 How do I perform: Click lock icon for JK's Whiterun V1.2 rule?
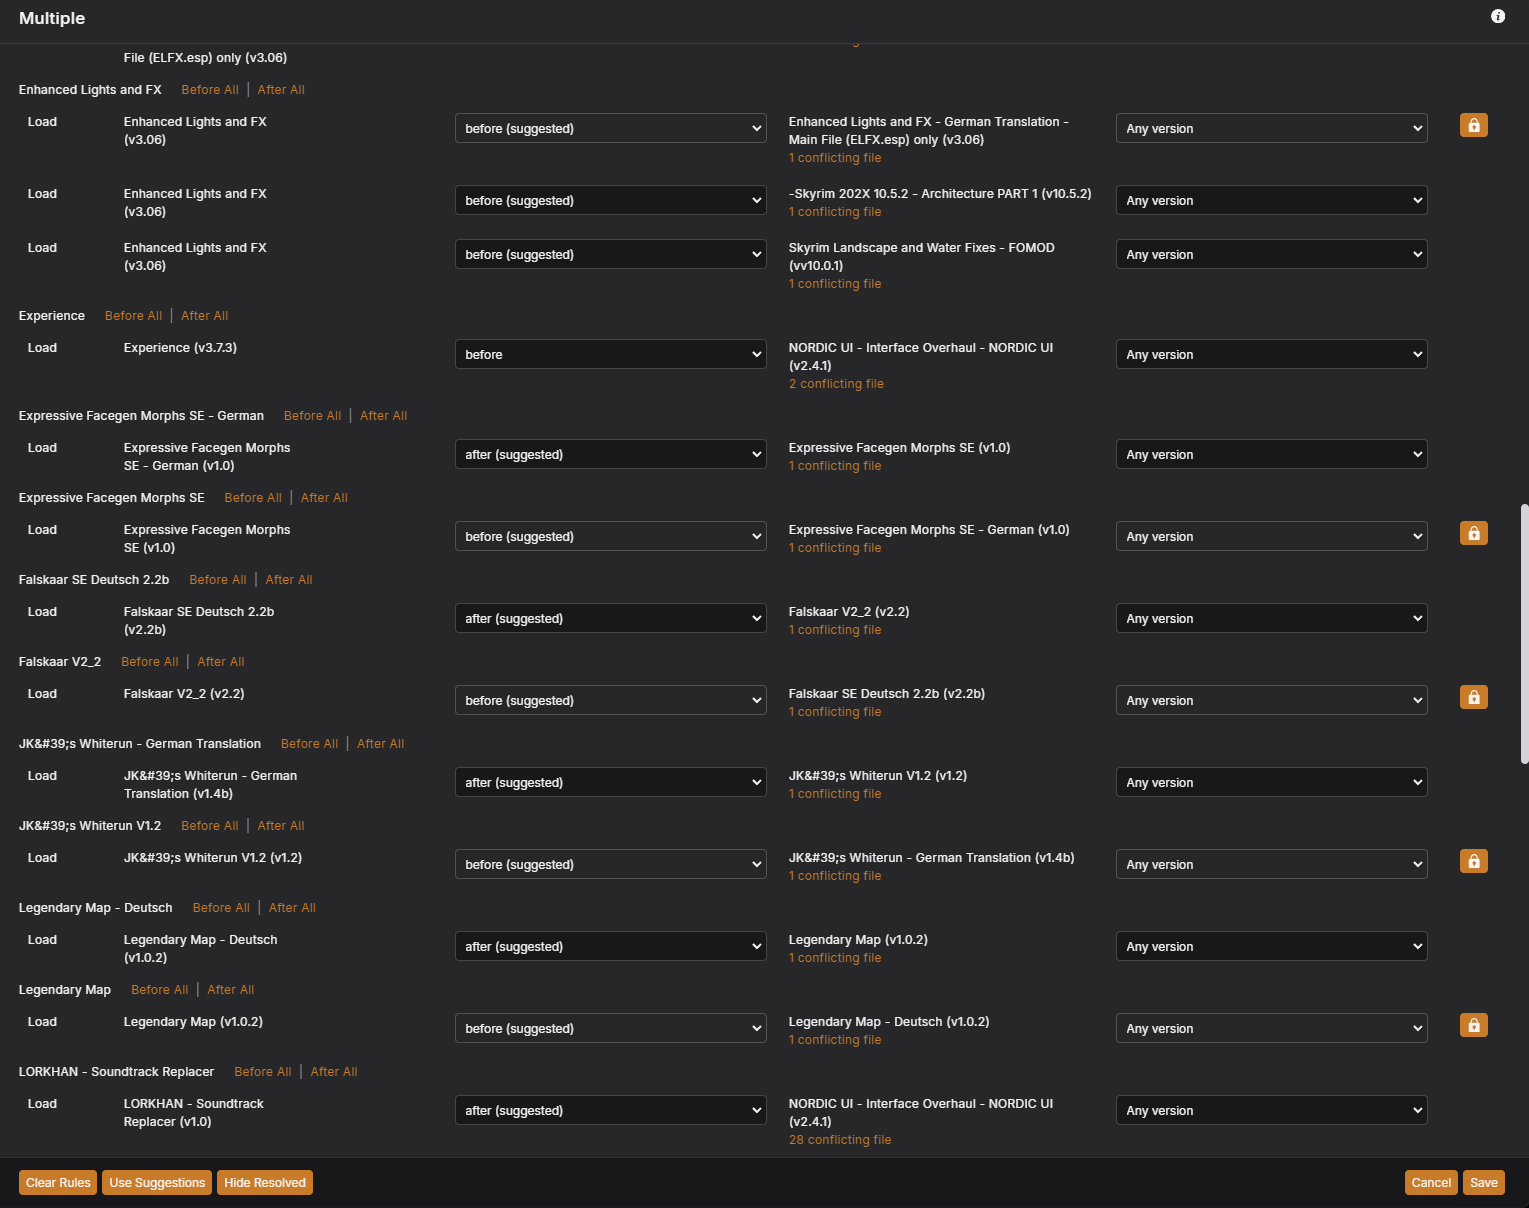click(1473, 861)
